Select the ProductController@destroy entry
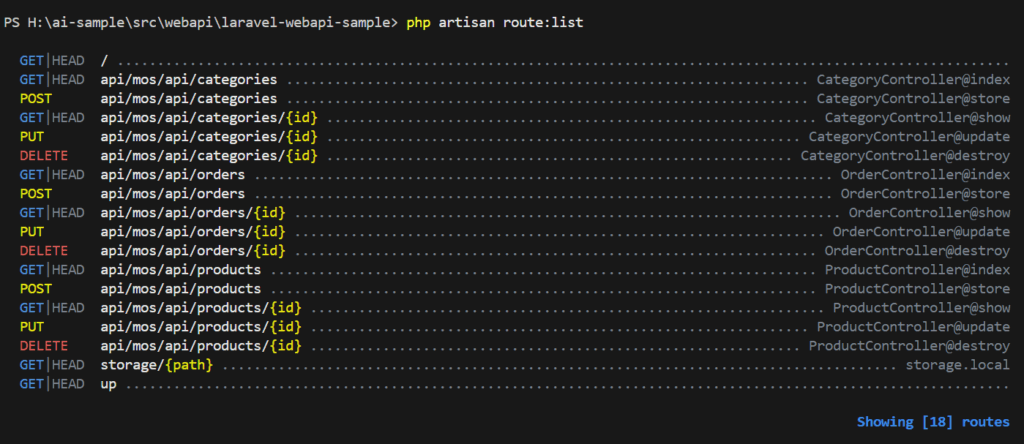 tap(908, 346)
